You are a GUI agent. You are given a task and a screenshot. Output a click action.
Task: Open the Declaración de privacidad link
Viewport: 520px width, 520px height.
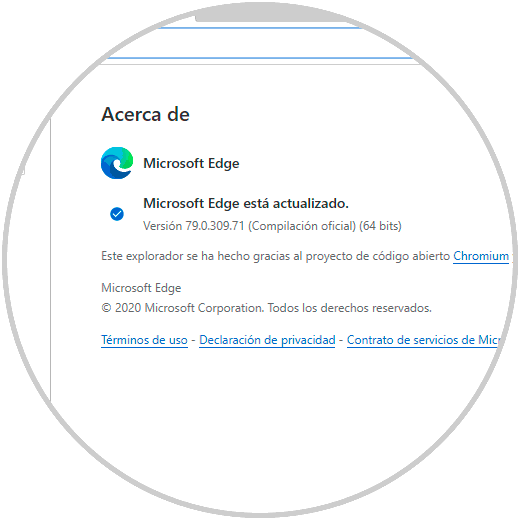[x=267, y=340]
